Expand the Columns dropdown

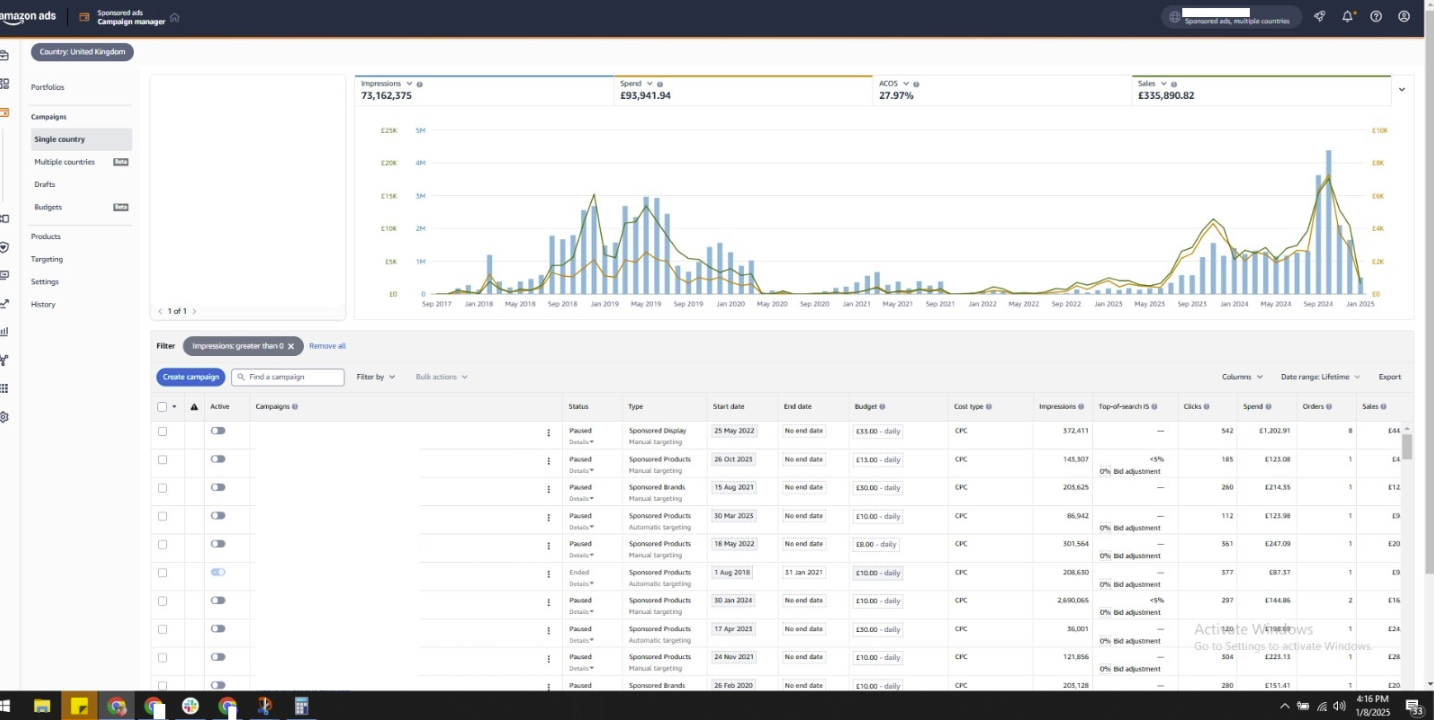point(1242,377)
